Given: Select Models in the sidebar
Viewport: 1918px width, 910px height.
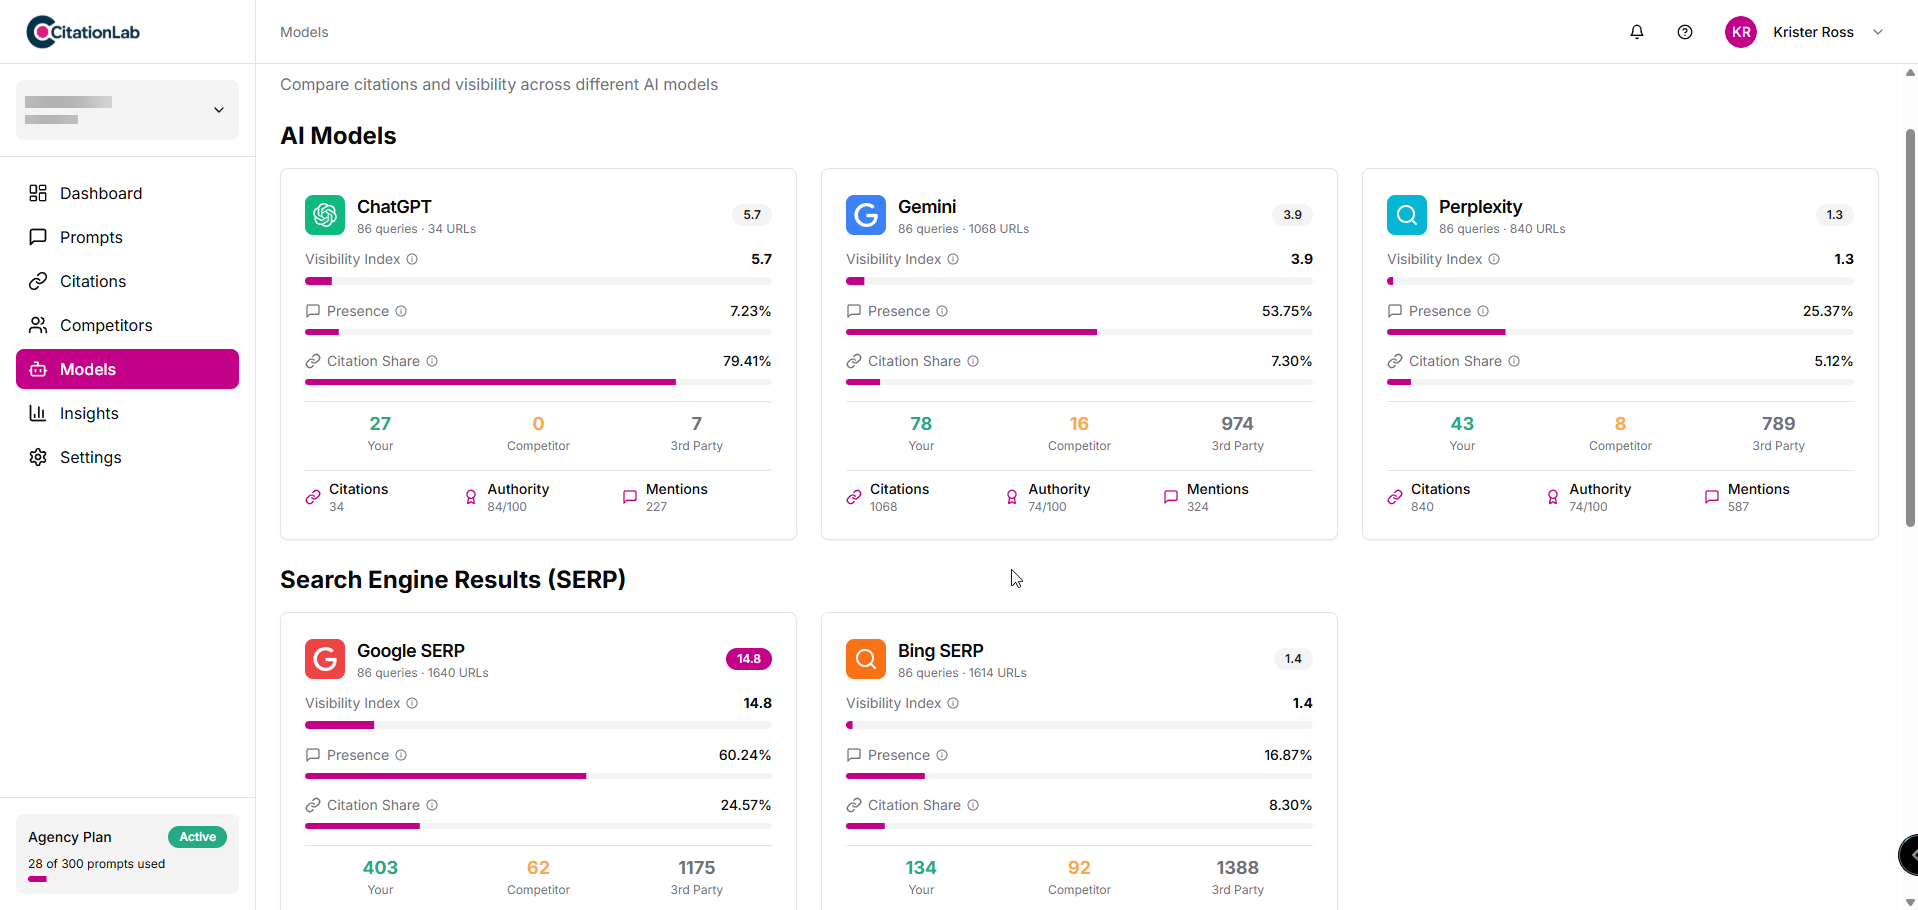Looking at the screenshot, I should coord(86,369).
